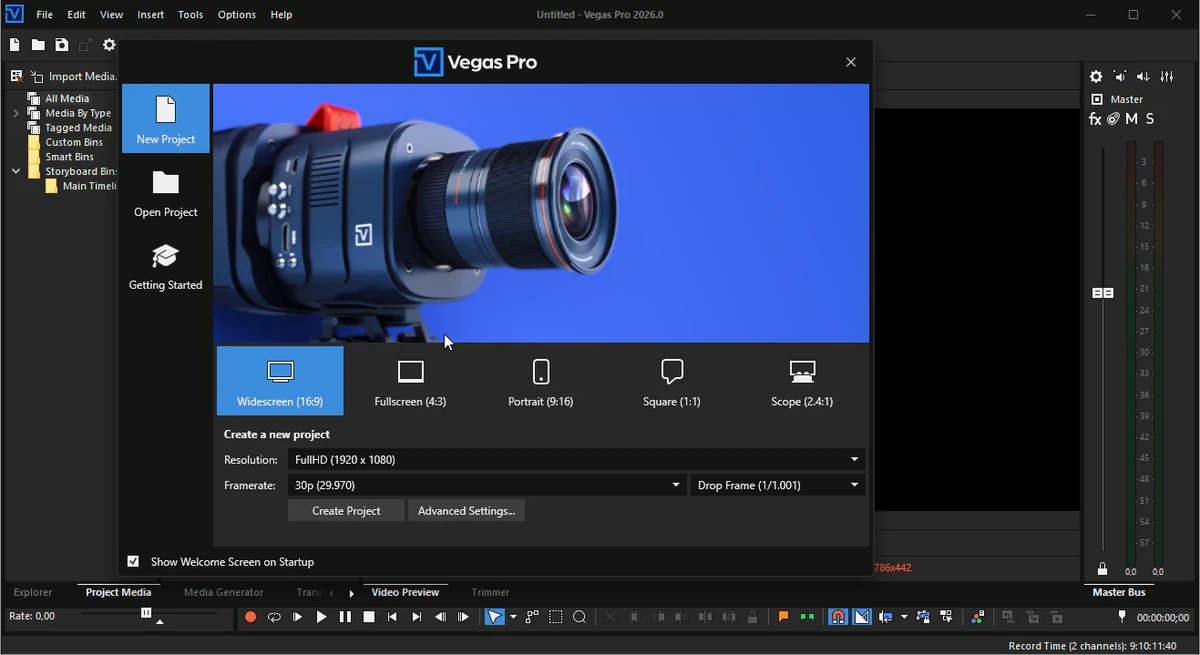Screen dimensions: 1200x655
Task: Choose the Portrait (9:16) preset
Action: tap(541, 381)
